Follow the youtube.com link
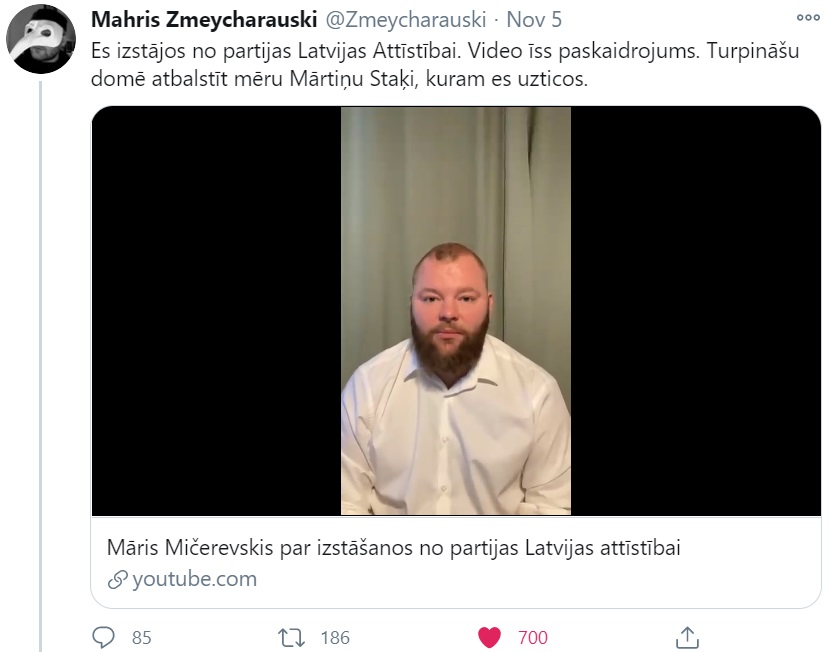Image resolution: width=829 pixels, height=652 pixels. pos(195,579)
